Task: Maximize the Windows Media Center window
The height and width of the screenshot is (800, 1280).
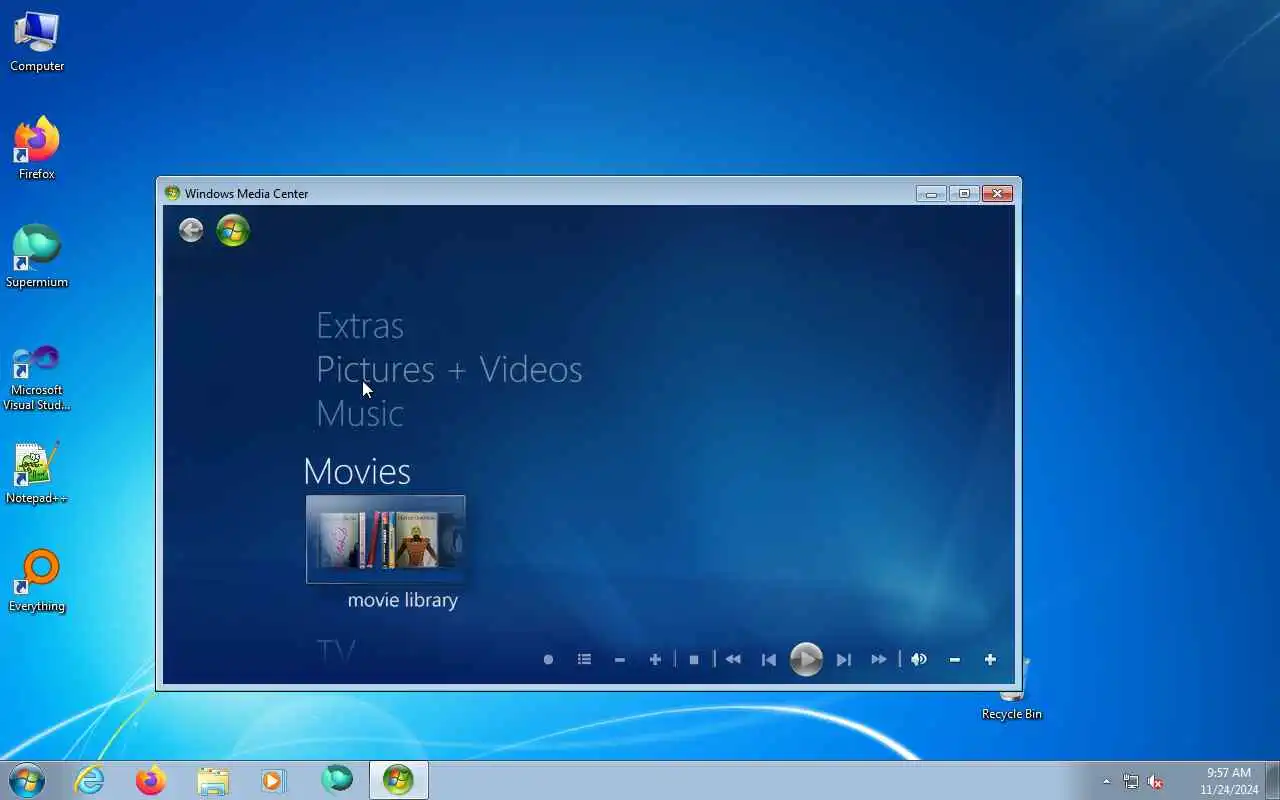Action: click(x=964, y=194)
